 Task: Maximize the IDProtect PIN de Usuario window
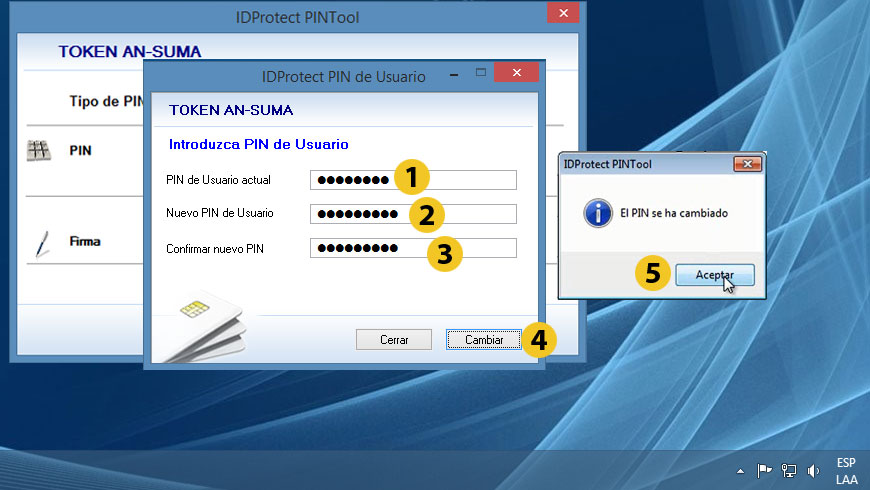tap(480, 72)
